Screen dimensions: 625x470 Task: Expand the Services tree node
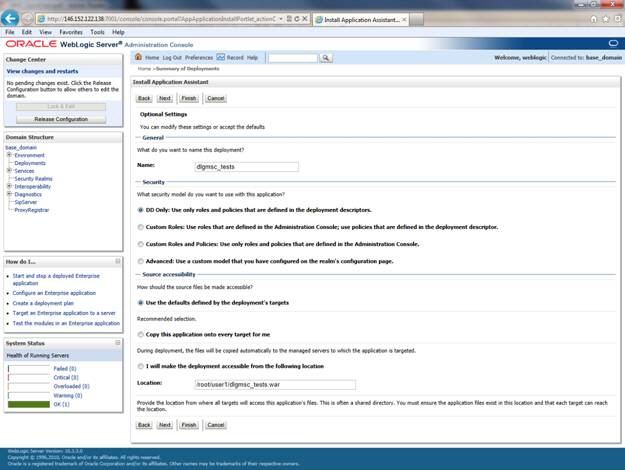pyautogui.click(x=9, y=170)
